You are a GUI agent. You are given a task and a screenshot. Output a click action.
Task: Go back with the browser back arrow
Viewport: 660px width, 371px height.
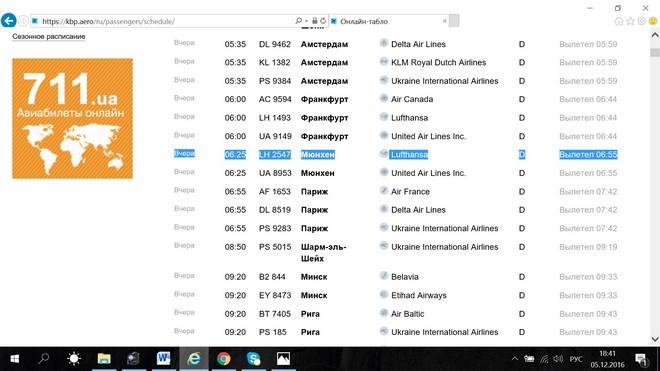tap(8, 21)
